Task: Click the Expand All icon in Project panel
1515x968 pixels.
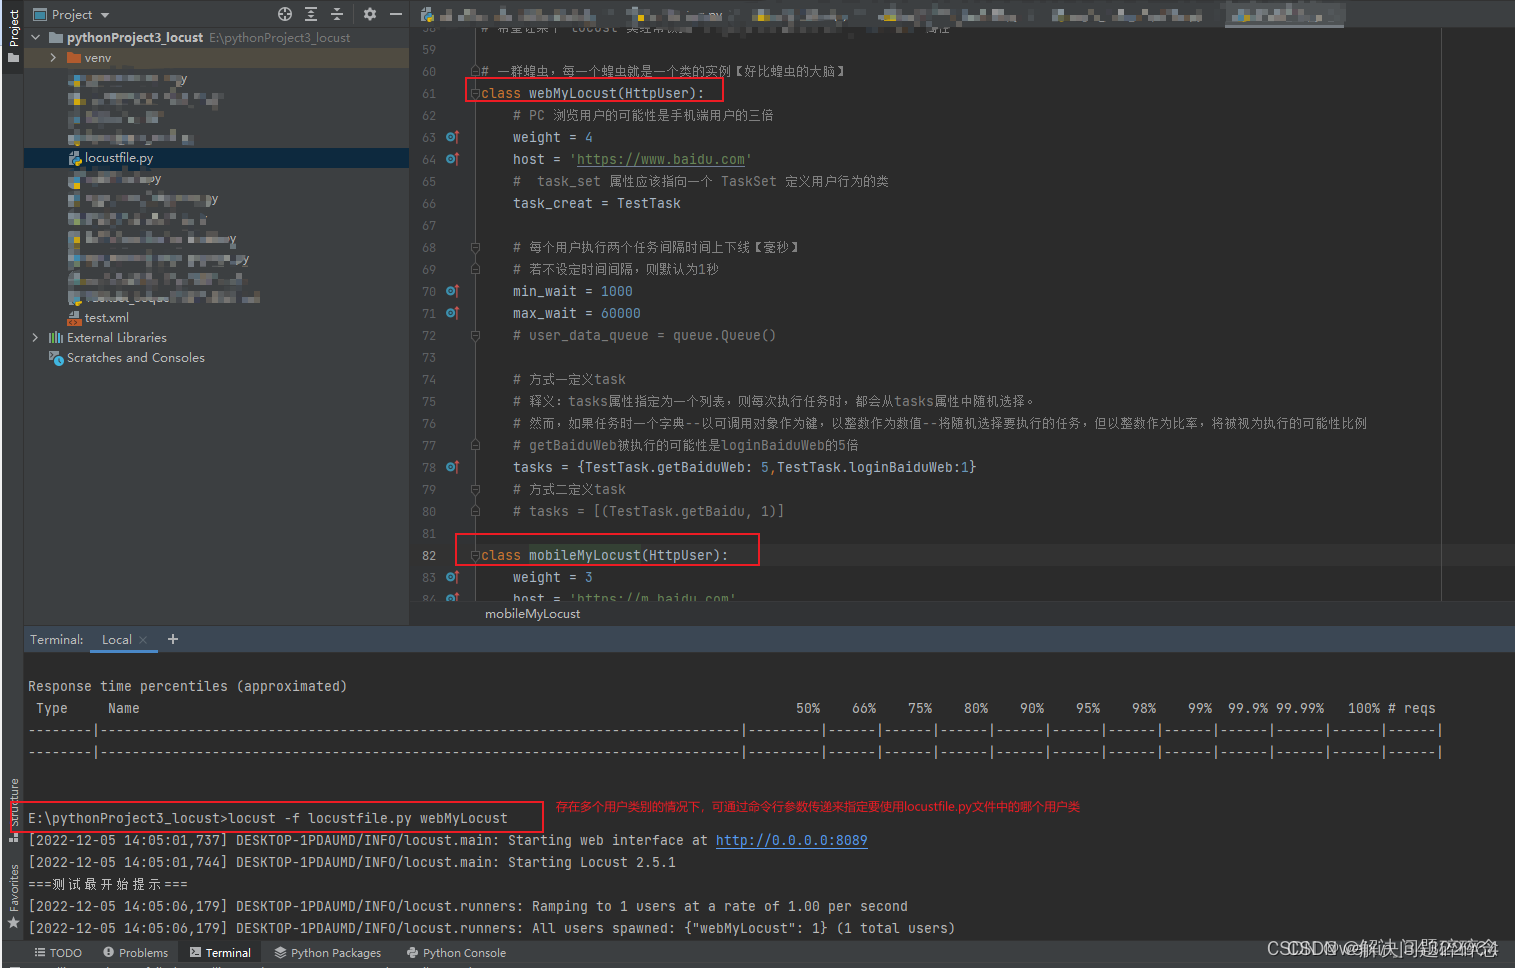Action: pyautogui.click(x=311, y=14)
